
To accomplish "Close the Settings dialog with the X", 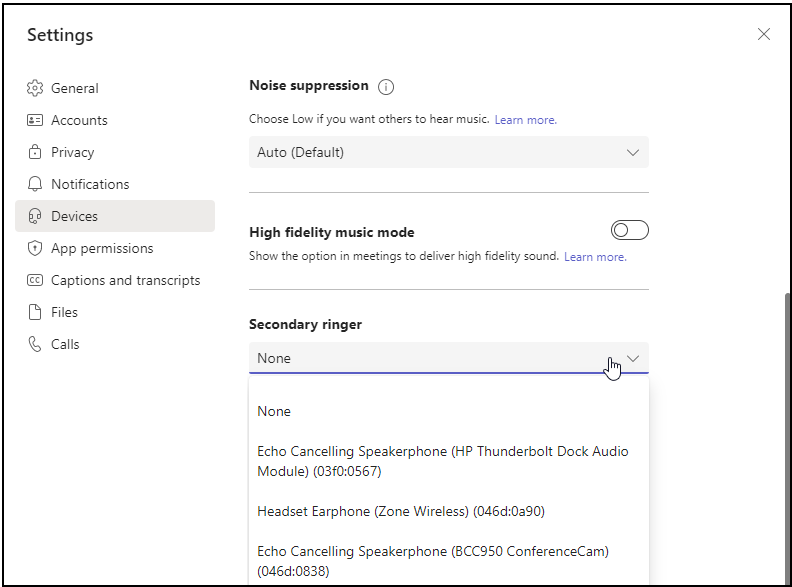I will 764,34.
